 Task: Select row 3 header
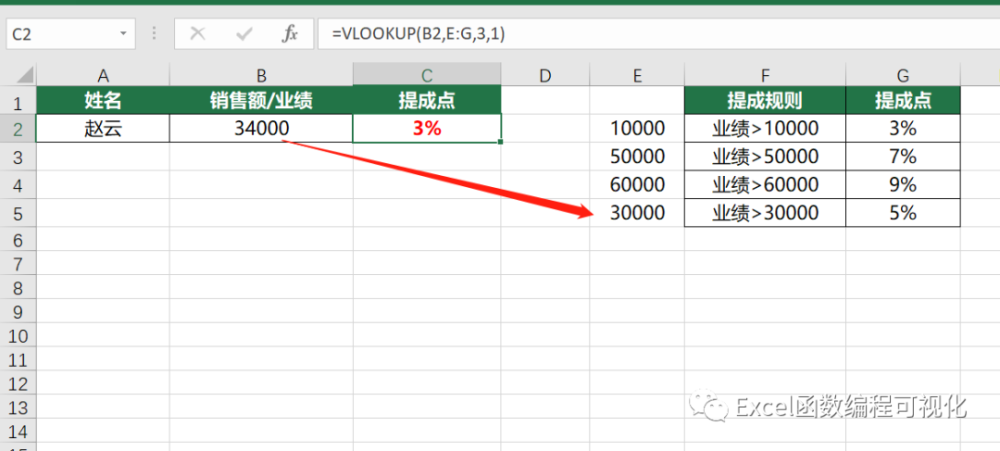click(x=18, y=157)
